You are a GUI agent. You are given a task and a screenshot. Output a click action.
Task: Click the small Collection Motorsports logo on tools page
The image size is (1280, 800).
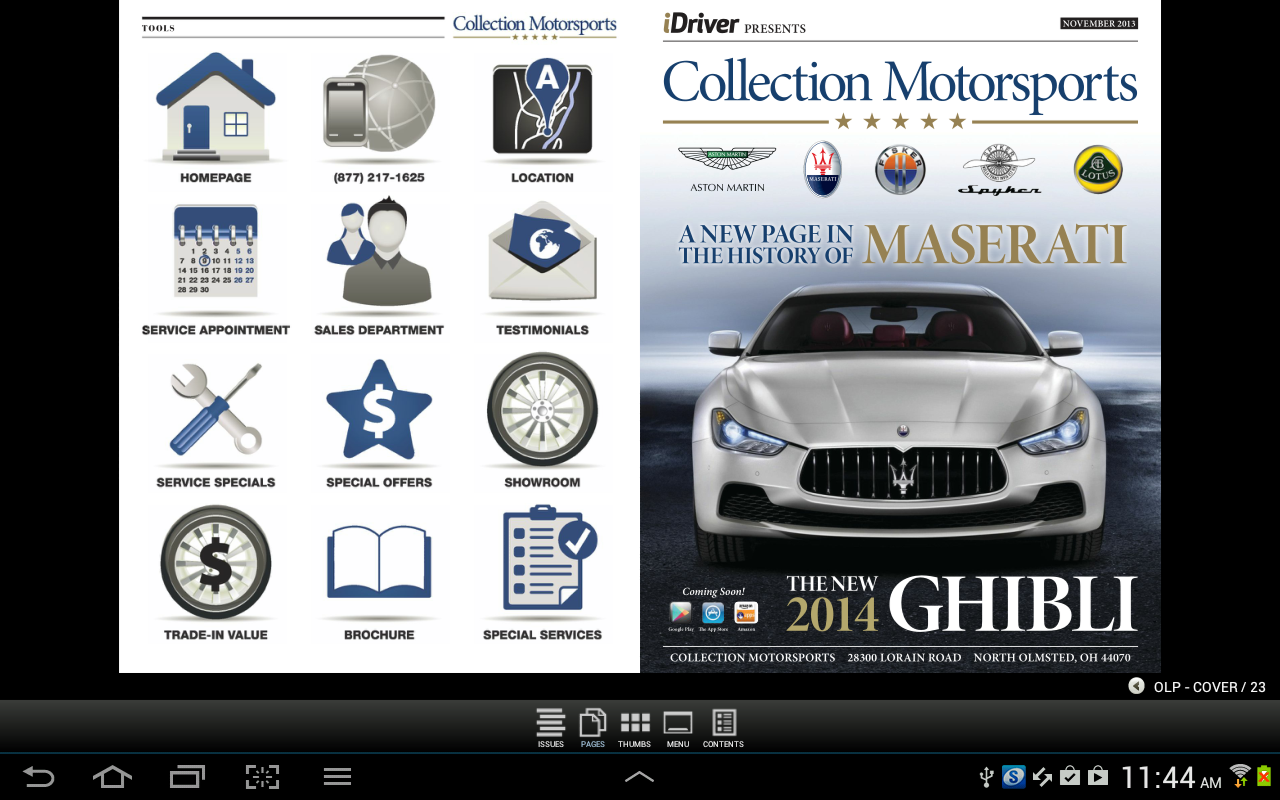point(535,26)
